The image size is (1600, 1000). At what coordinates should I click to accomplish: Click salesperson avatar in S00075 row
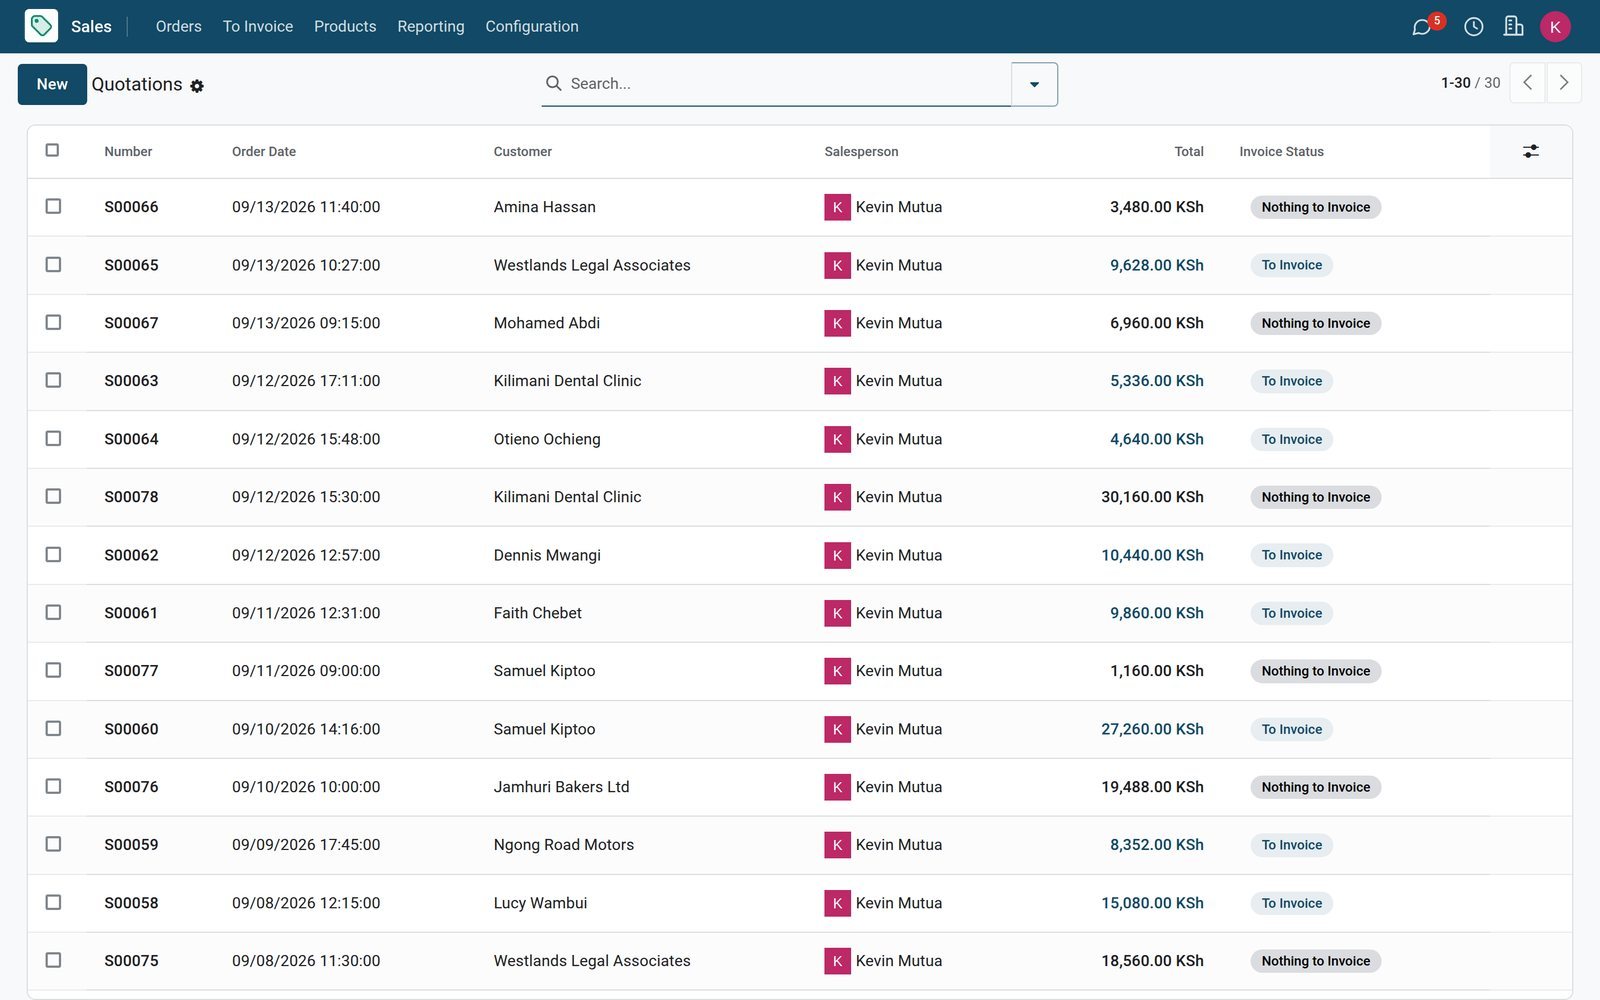(837, 961)
